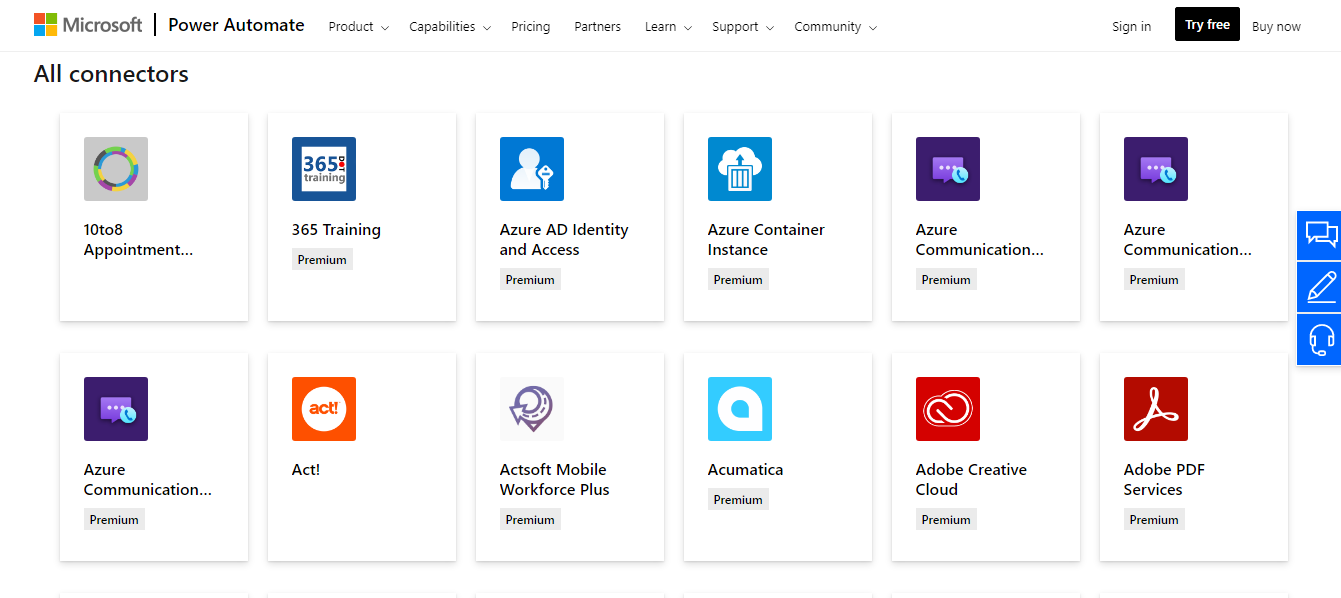This screenshot has height=598, width=1341.
Task: Go to the Pricing menu item
Action: (530, 27)
